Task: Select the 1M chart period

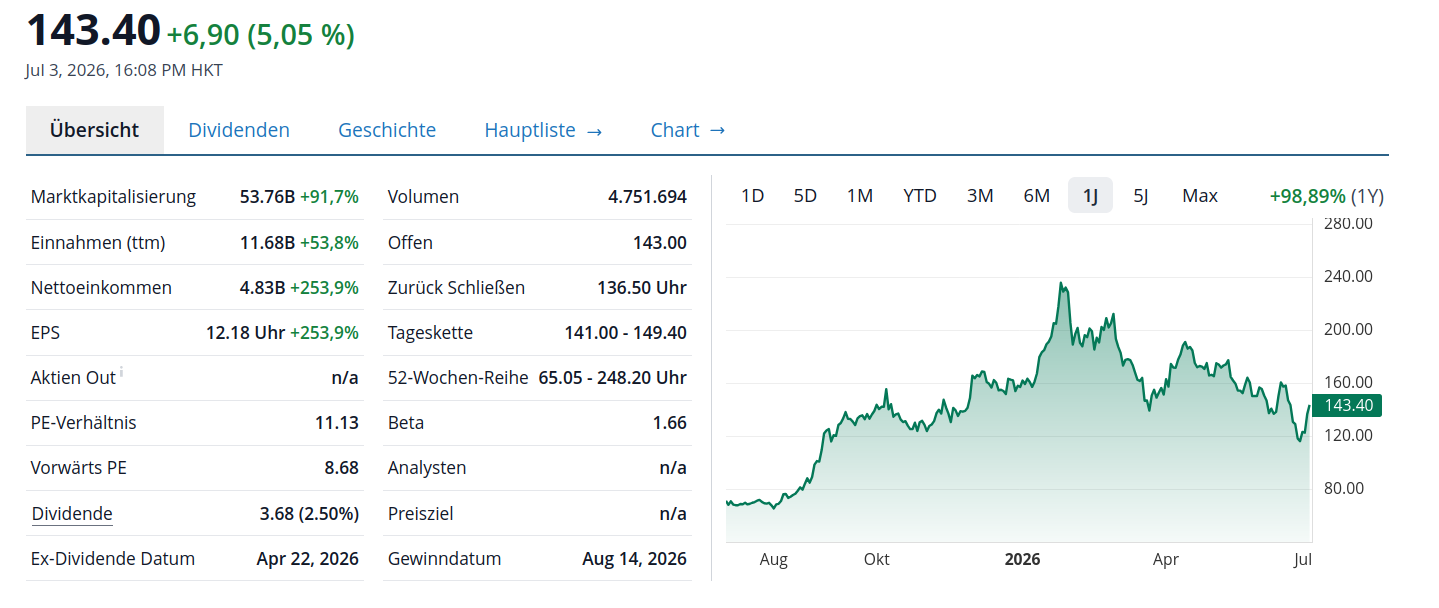Action: [x=860, y=196]
